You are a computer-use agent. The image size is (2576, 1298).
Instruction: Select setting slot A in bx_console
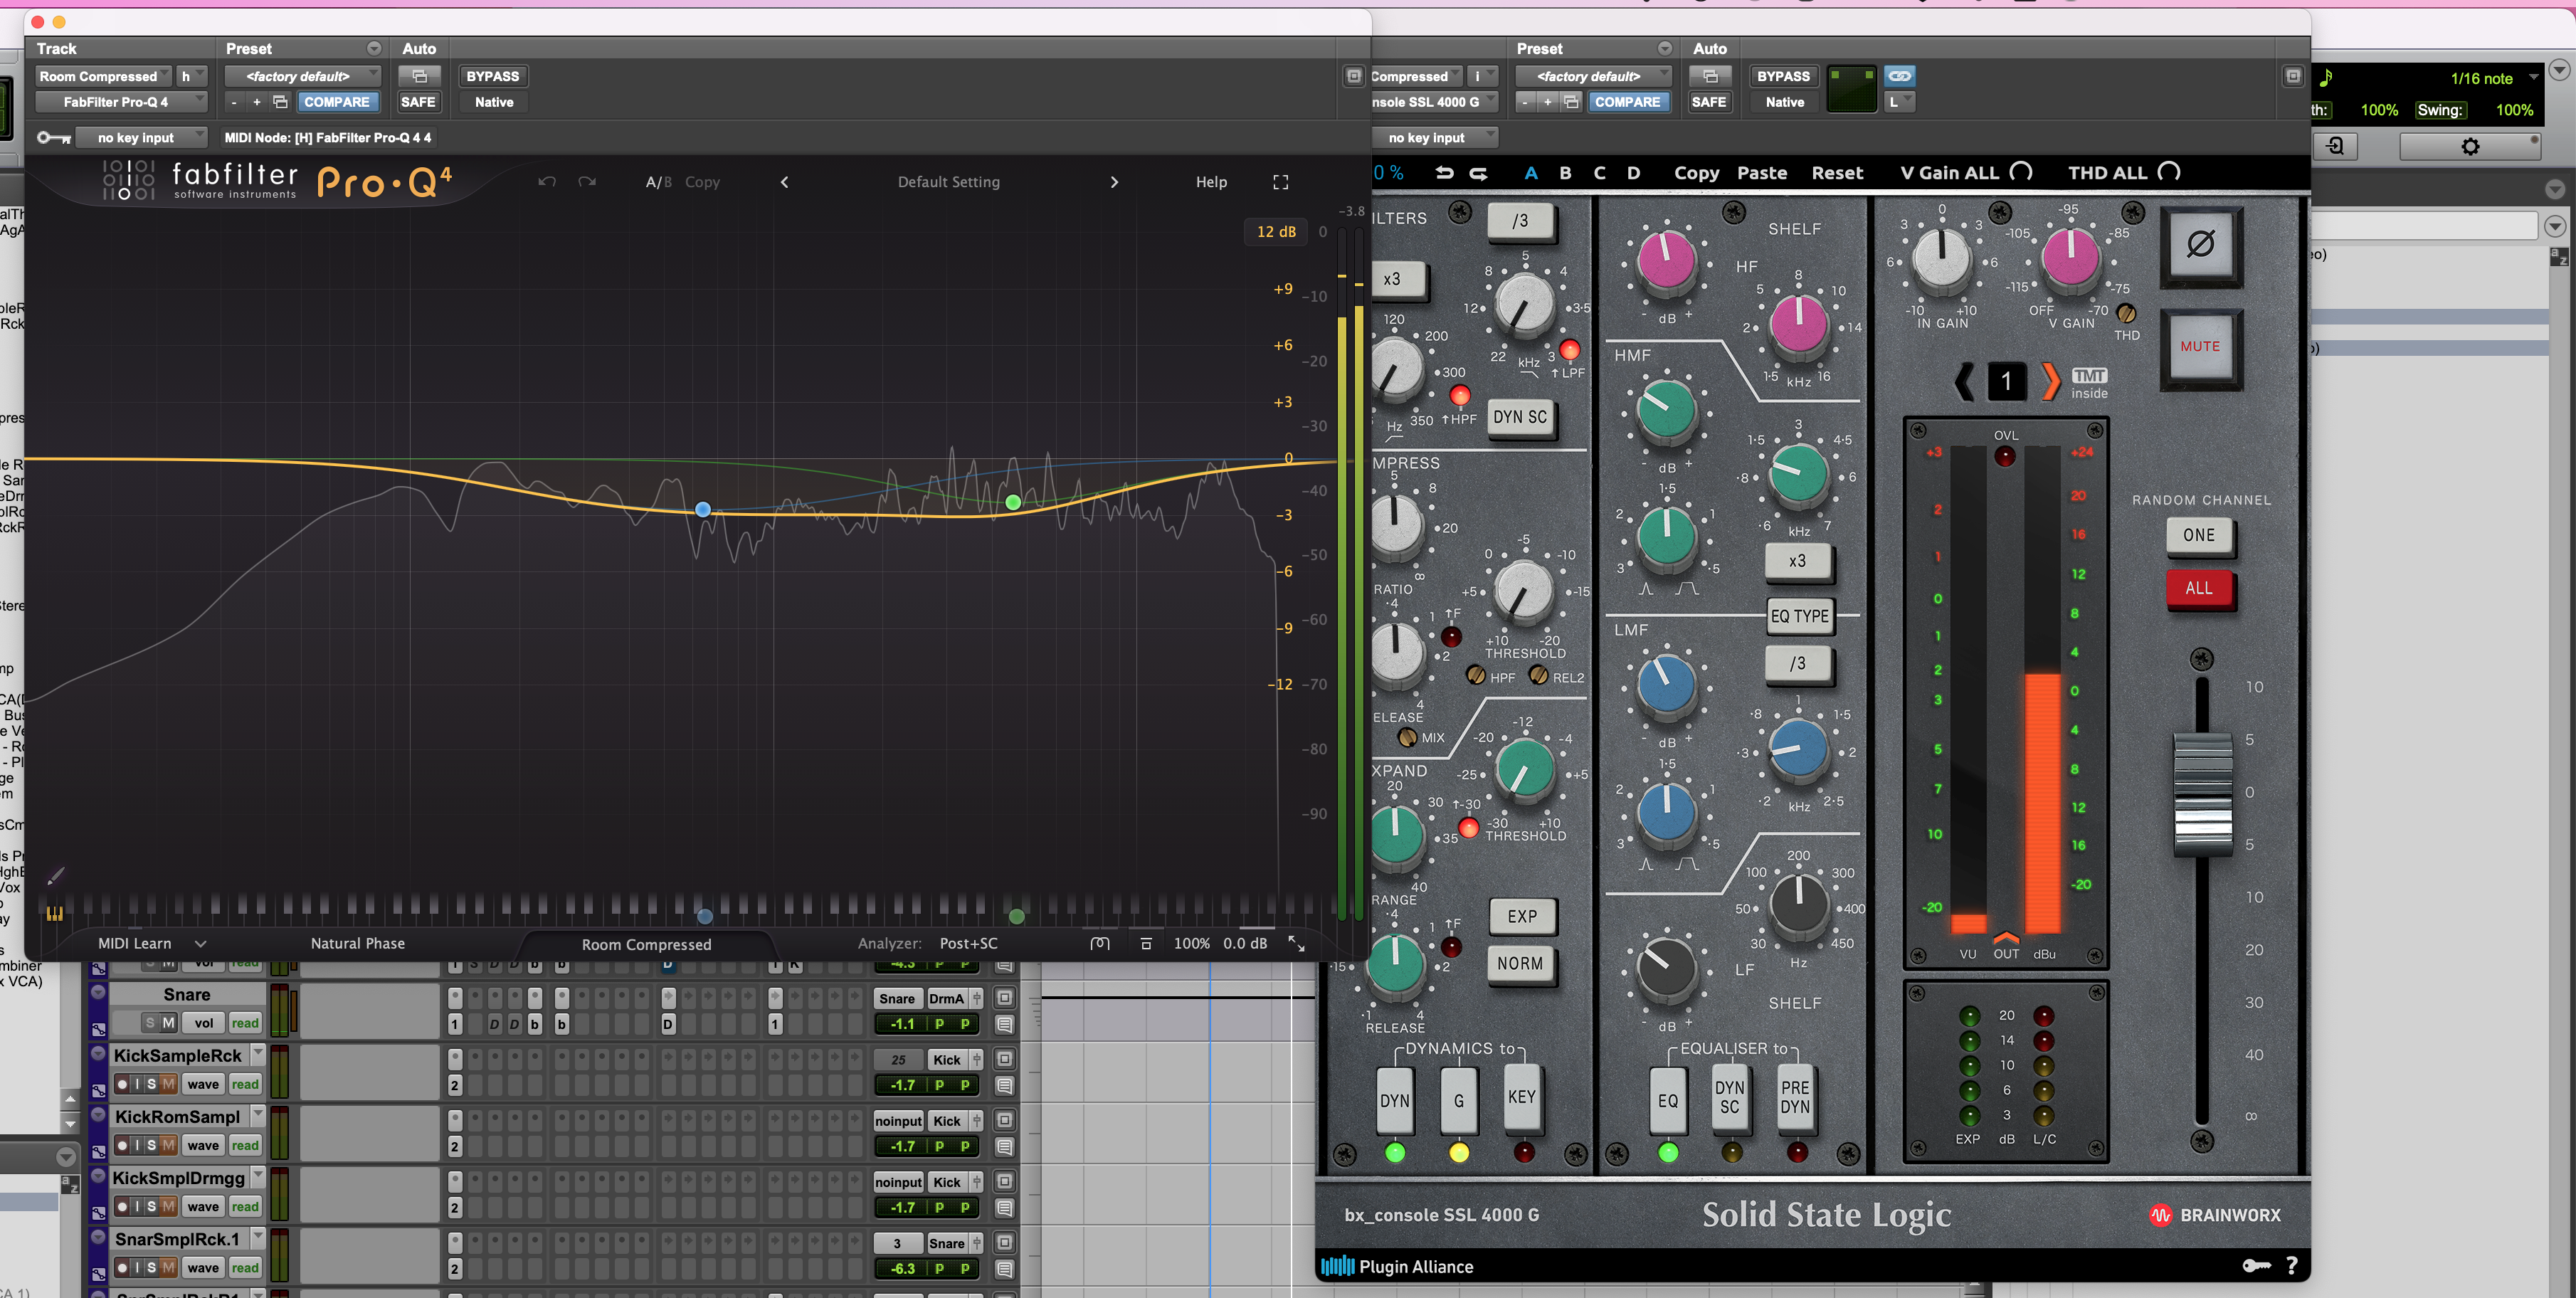(1530, 173)
